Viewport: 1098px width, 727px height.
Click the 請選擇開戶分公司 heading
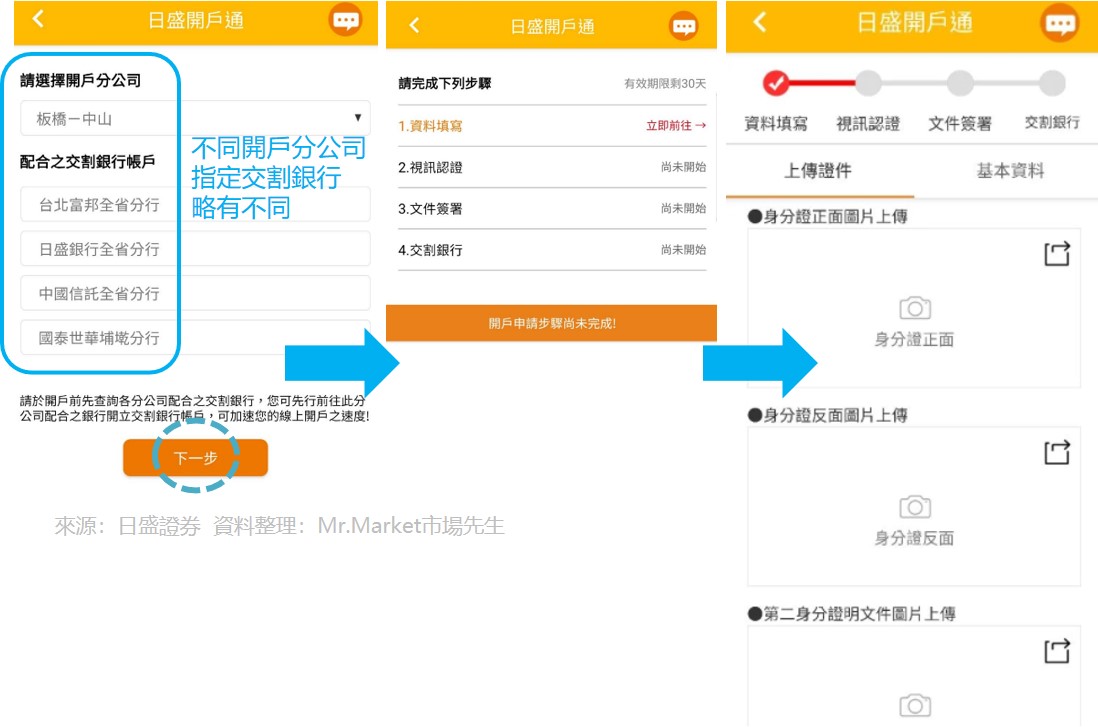81,81
